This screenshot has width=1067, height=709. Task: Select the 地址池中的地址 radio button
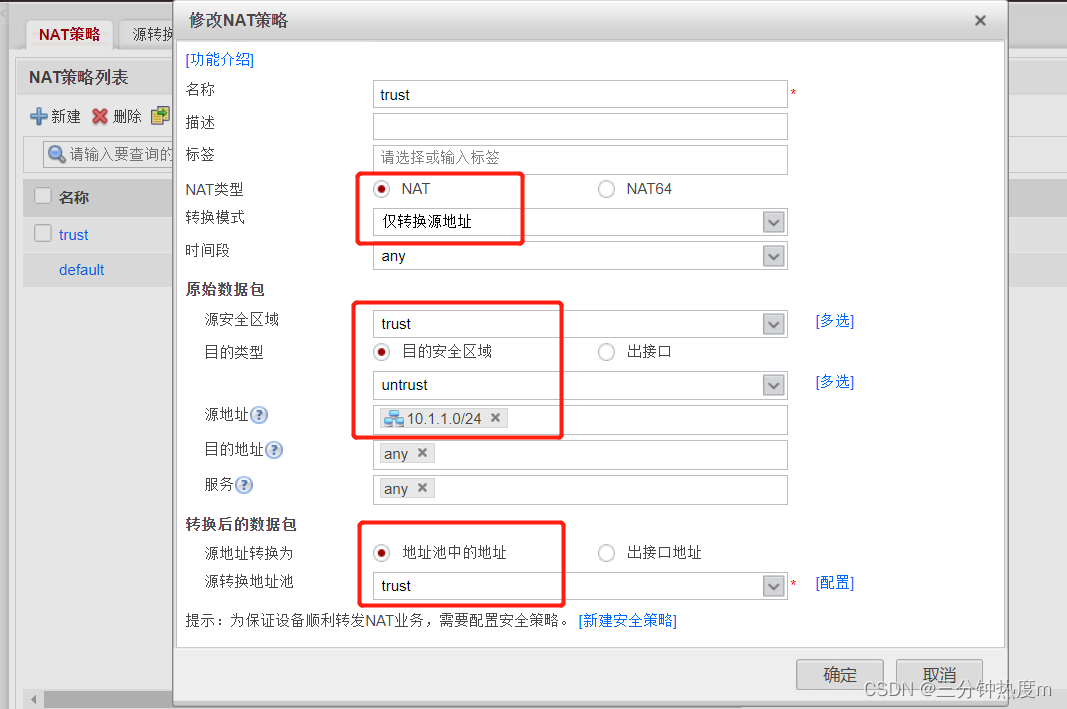tap(382, 553)
